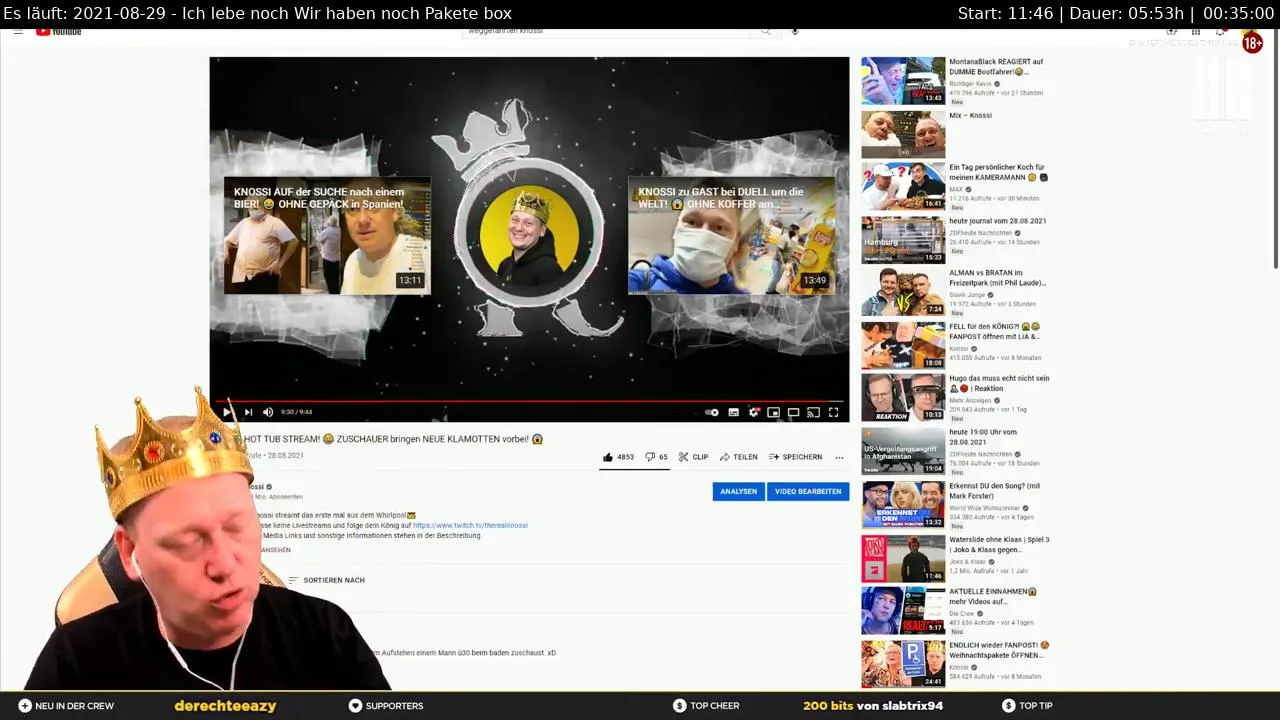The image size is (1280, 720).
Task: Click the SUPPORTERS heart icon in the overlay bar
Action: [355, 706]
